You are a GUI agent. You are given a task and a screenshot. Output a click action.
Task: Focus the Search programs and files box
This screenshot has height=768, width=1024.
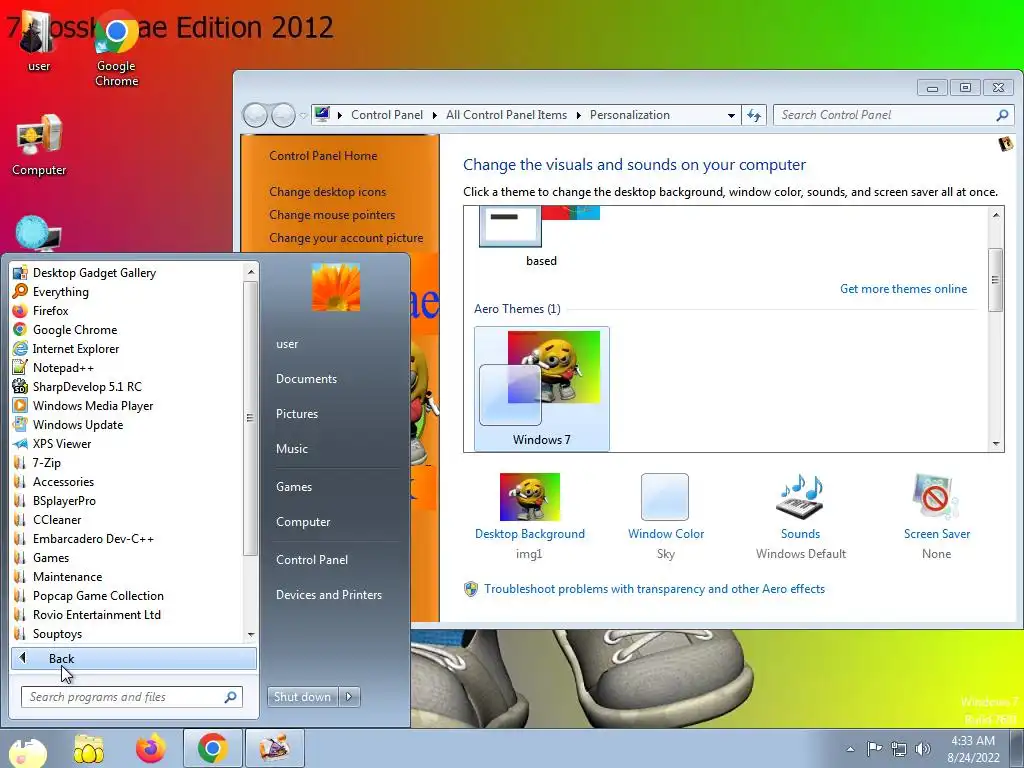pyautogui.click(x=131, y=697)
